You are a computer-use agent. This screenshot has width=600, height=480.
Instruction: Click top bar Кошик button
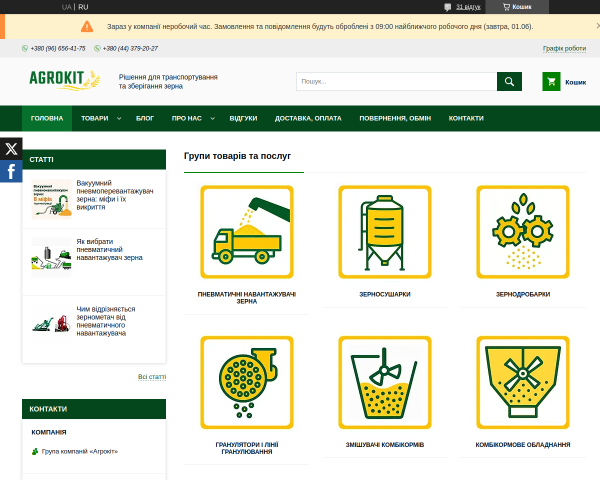click(x=517, y=7)
